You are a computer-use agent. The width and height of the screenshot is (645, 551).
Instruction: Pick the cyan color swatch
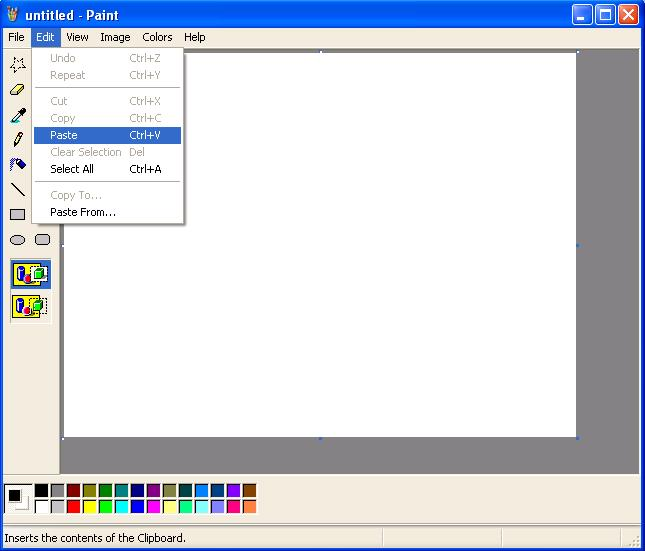pyautogui.click(x=122, y=507)
